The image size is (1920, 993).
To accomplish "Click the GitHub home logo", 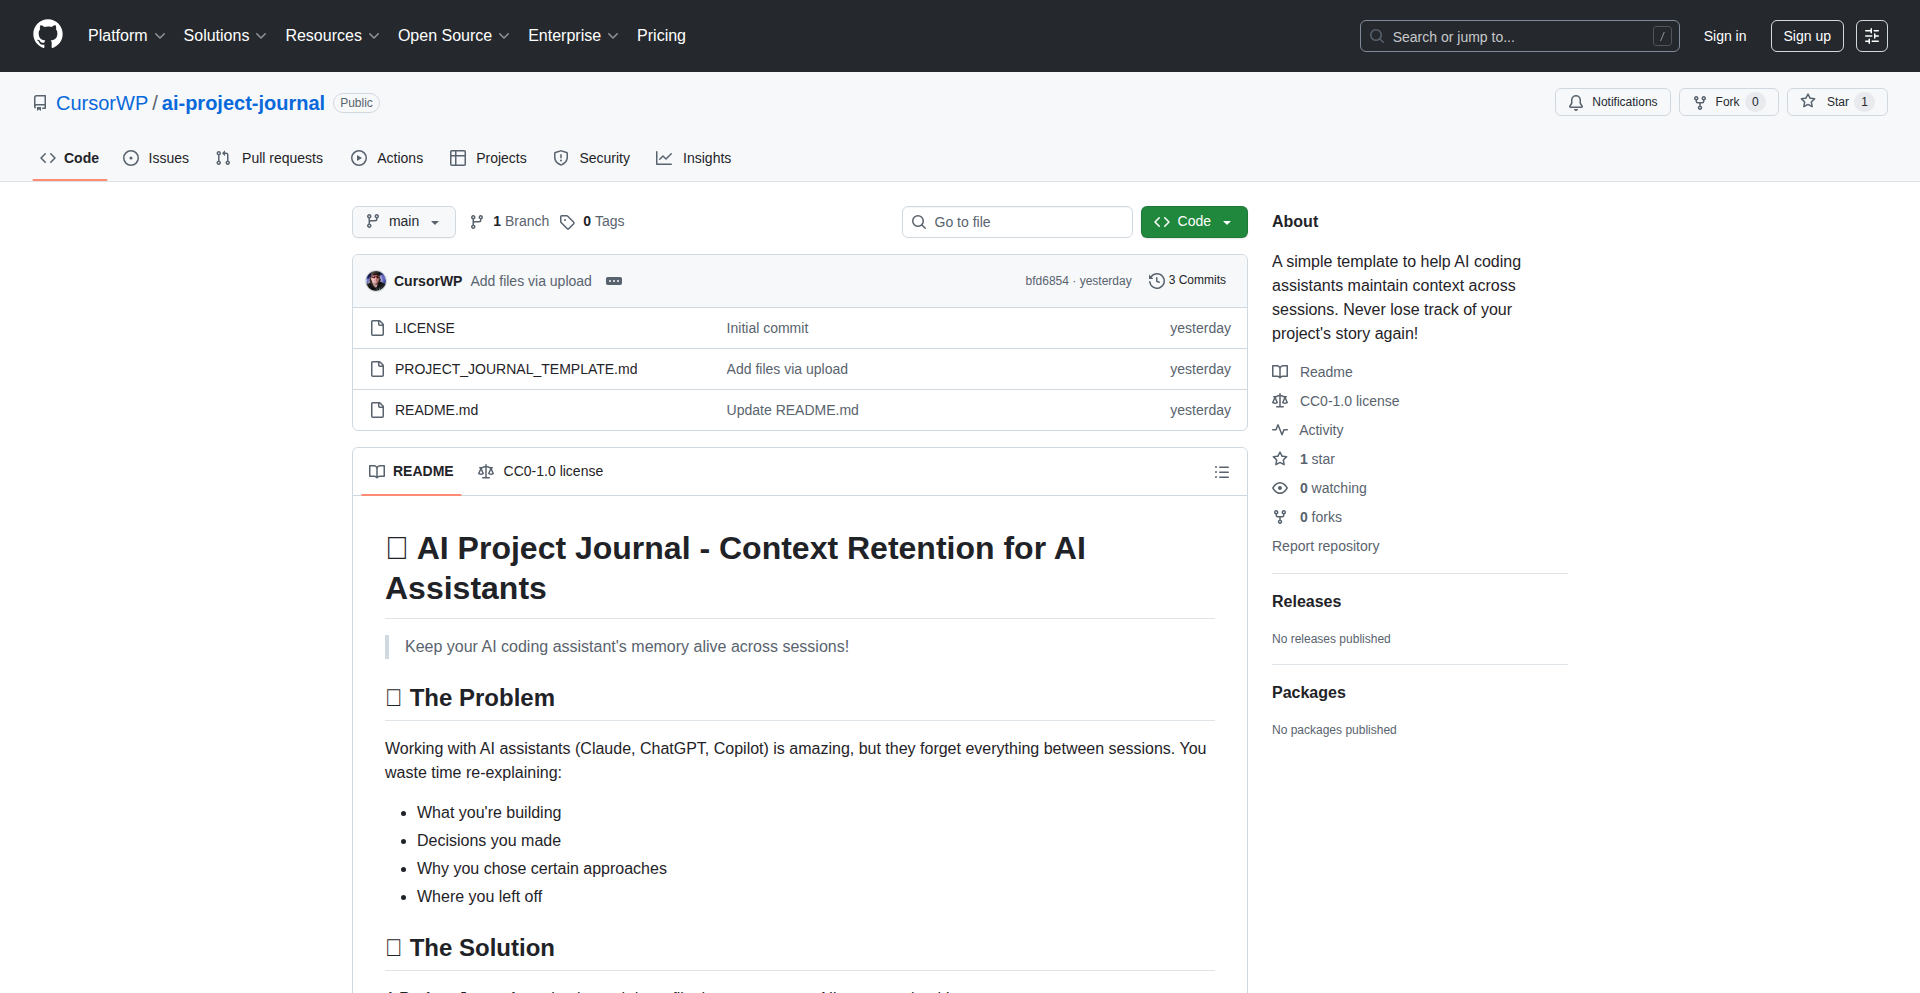I will (46, 35).
